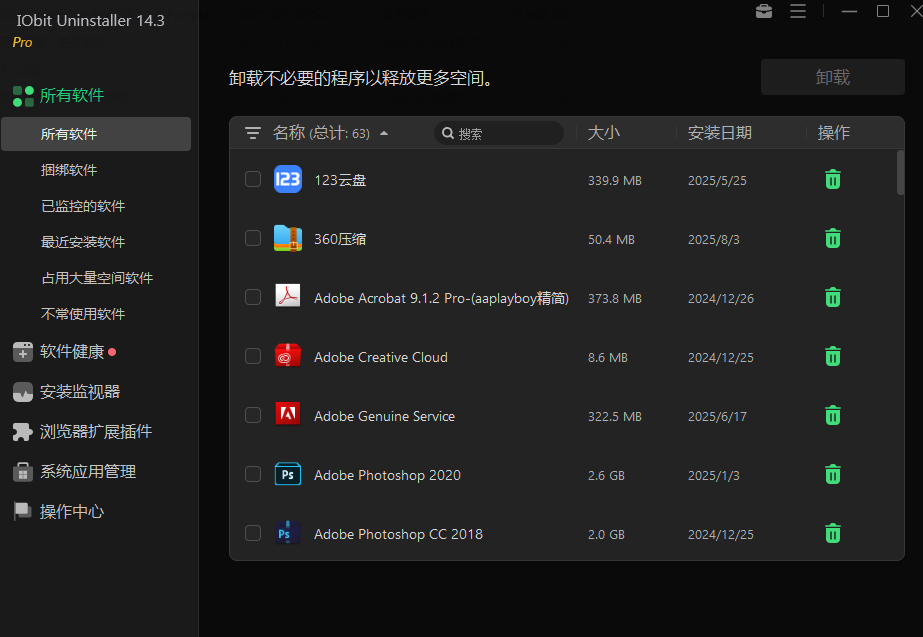Open the 不常使用软件 category
The width and height of the screenshot is (923, 637).
[x=83, y=314]
